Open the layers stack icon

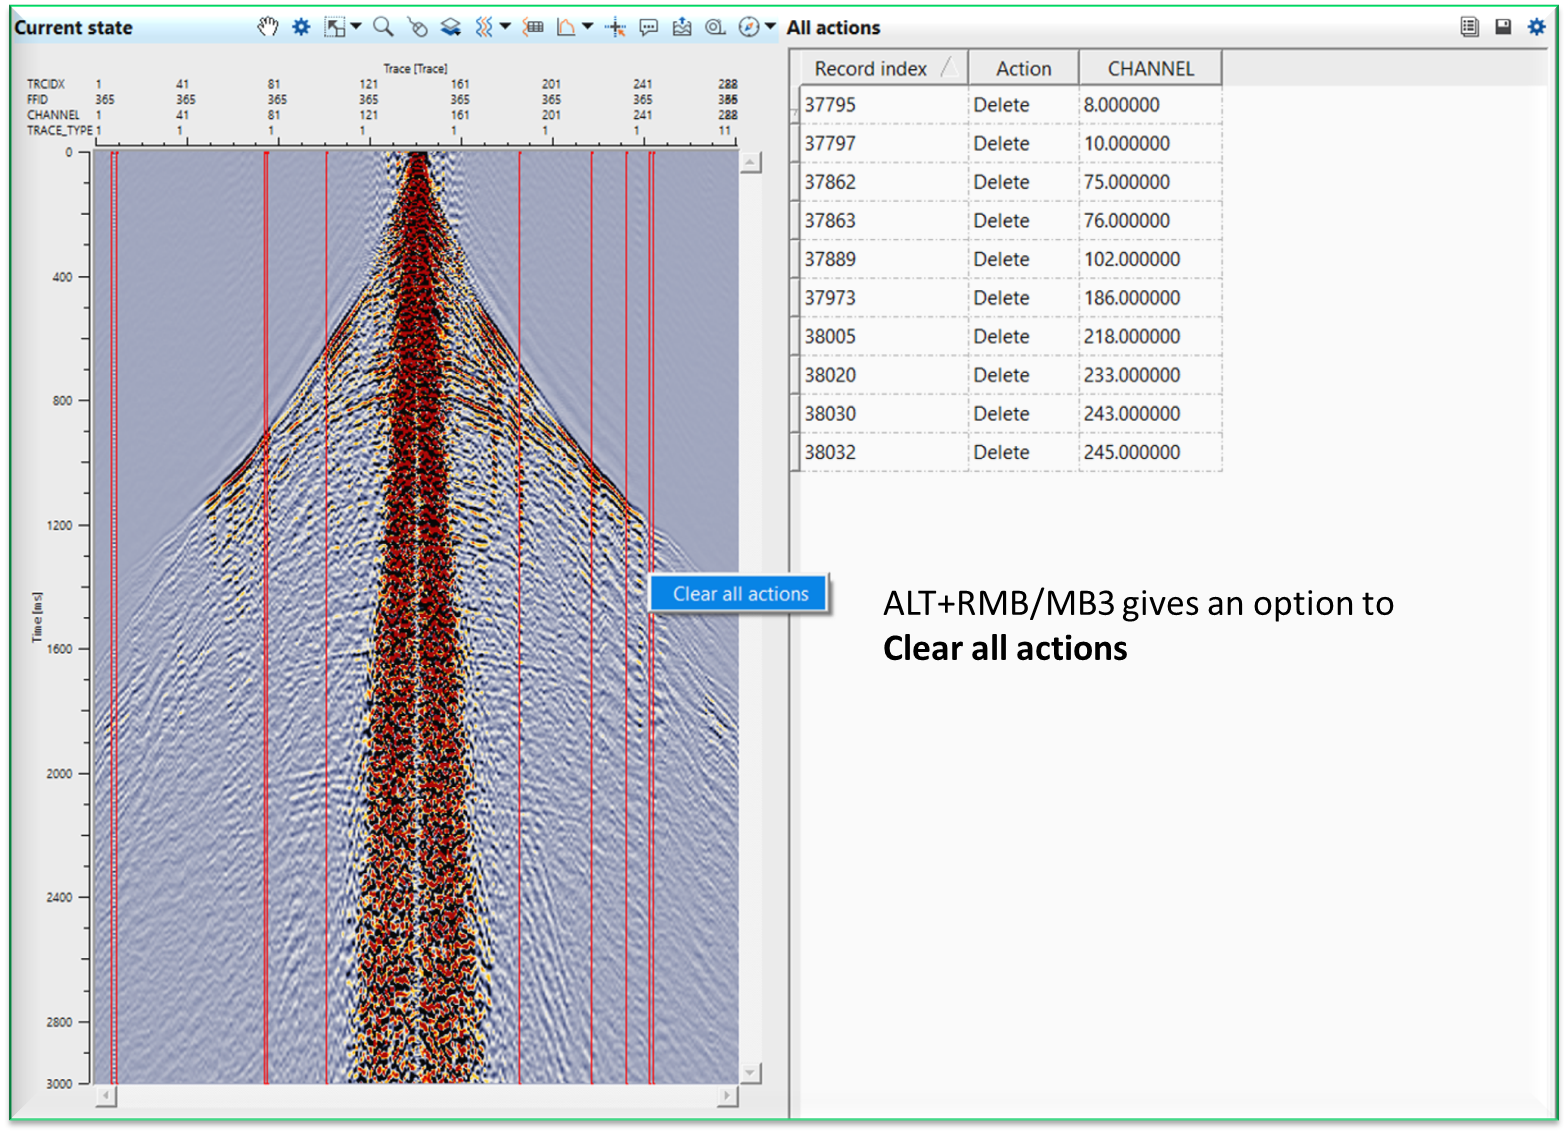coord(451,27)
